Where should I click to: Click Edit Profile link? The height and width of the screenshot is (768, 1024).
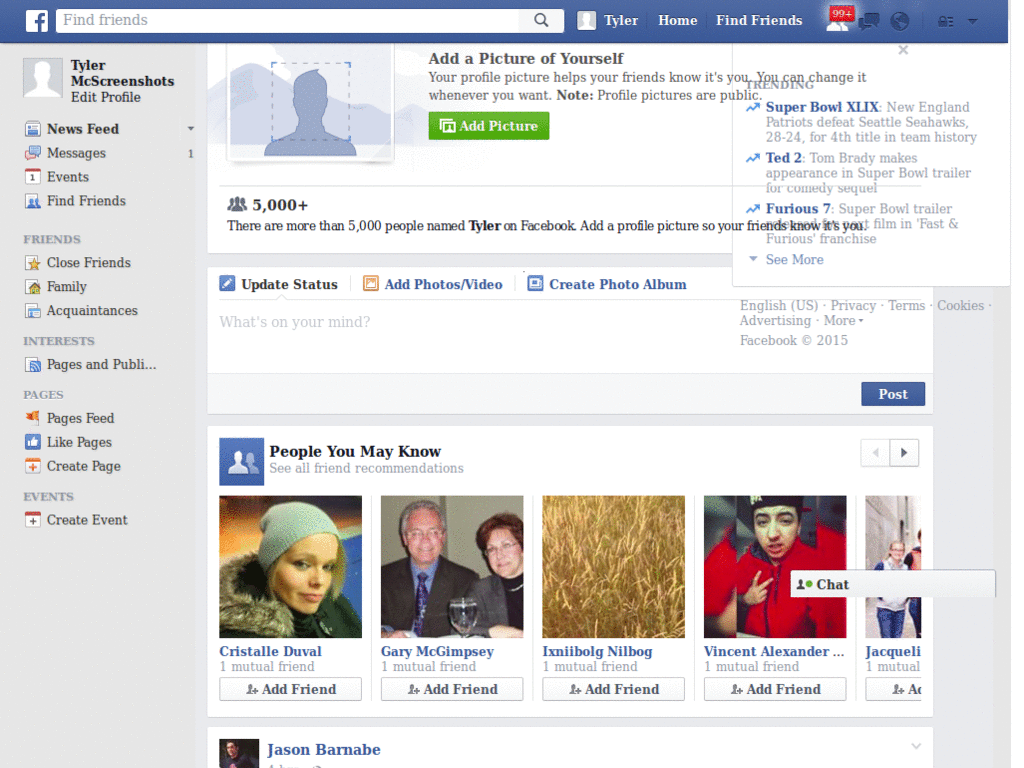click(x=106, y=97)
